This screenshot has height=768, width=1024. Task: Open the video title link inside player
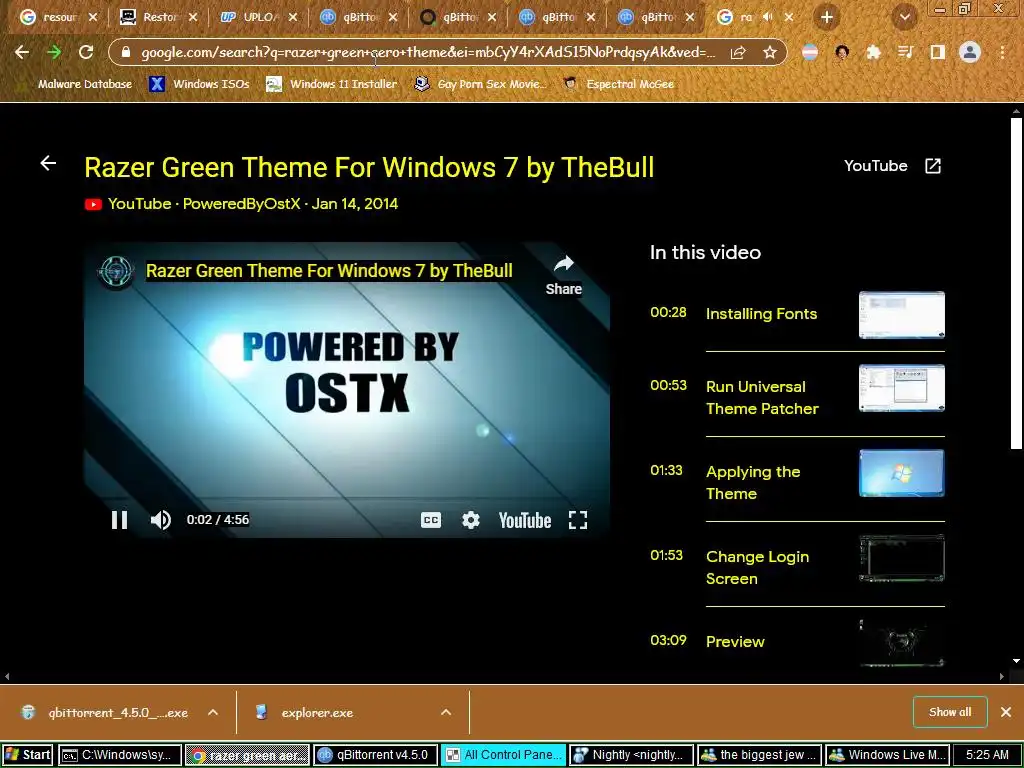(x=329, y=271)
